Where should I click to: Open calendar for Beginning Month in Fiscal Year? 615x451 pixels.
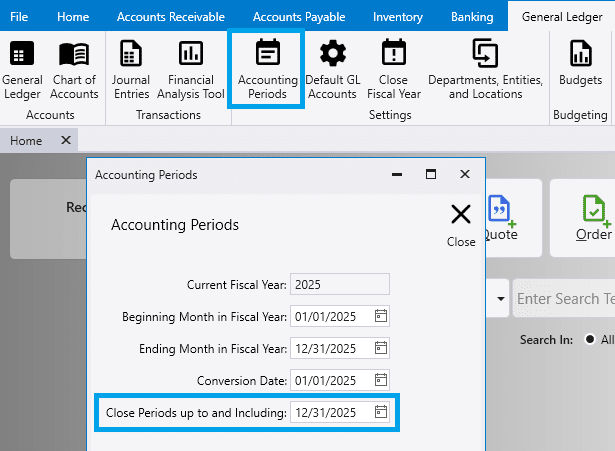pyautogui.click(x=380, y=317)
